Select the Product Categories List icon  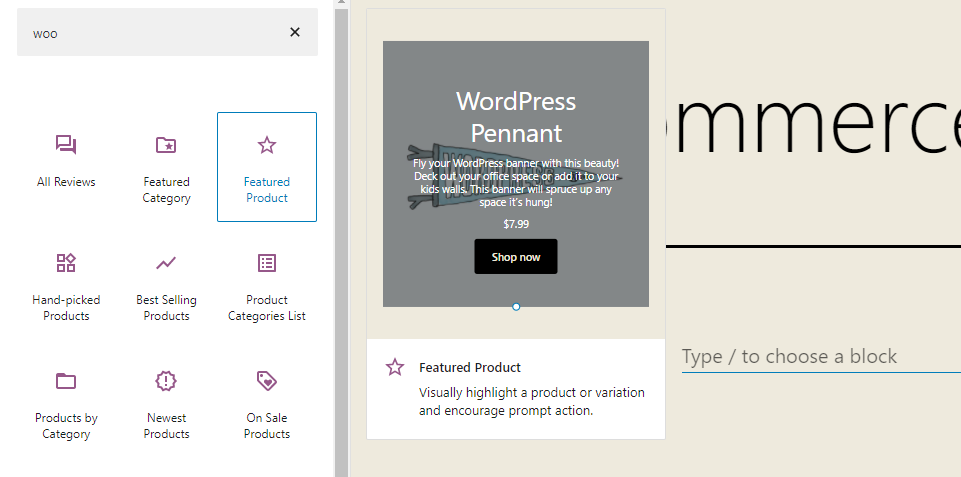(266, 264)
